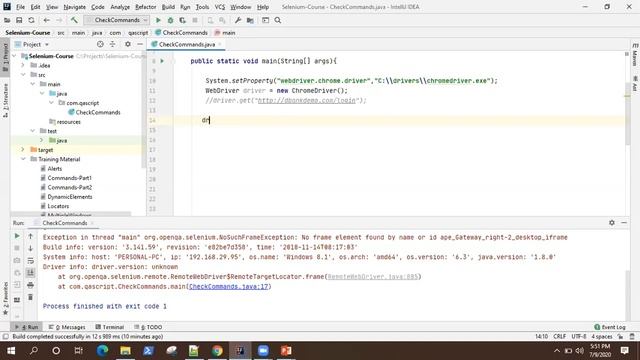Screen dimensions: 640x360
Task: Open the Refactor menu
Action: pos(146,7)
